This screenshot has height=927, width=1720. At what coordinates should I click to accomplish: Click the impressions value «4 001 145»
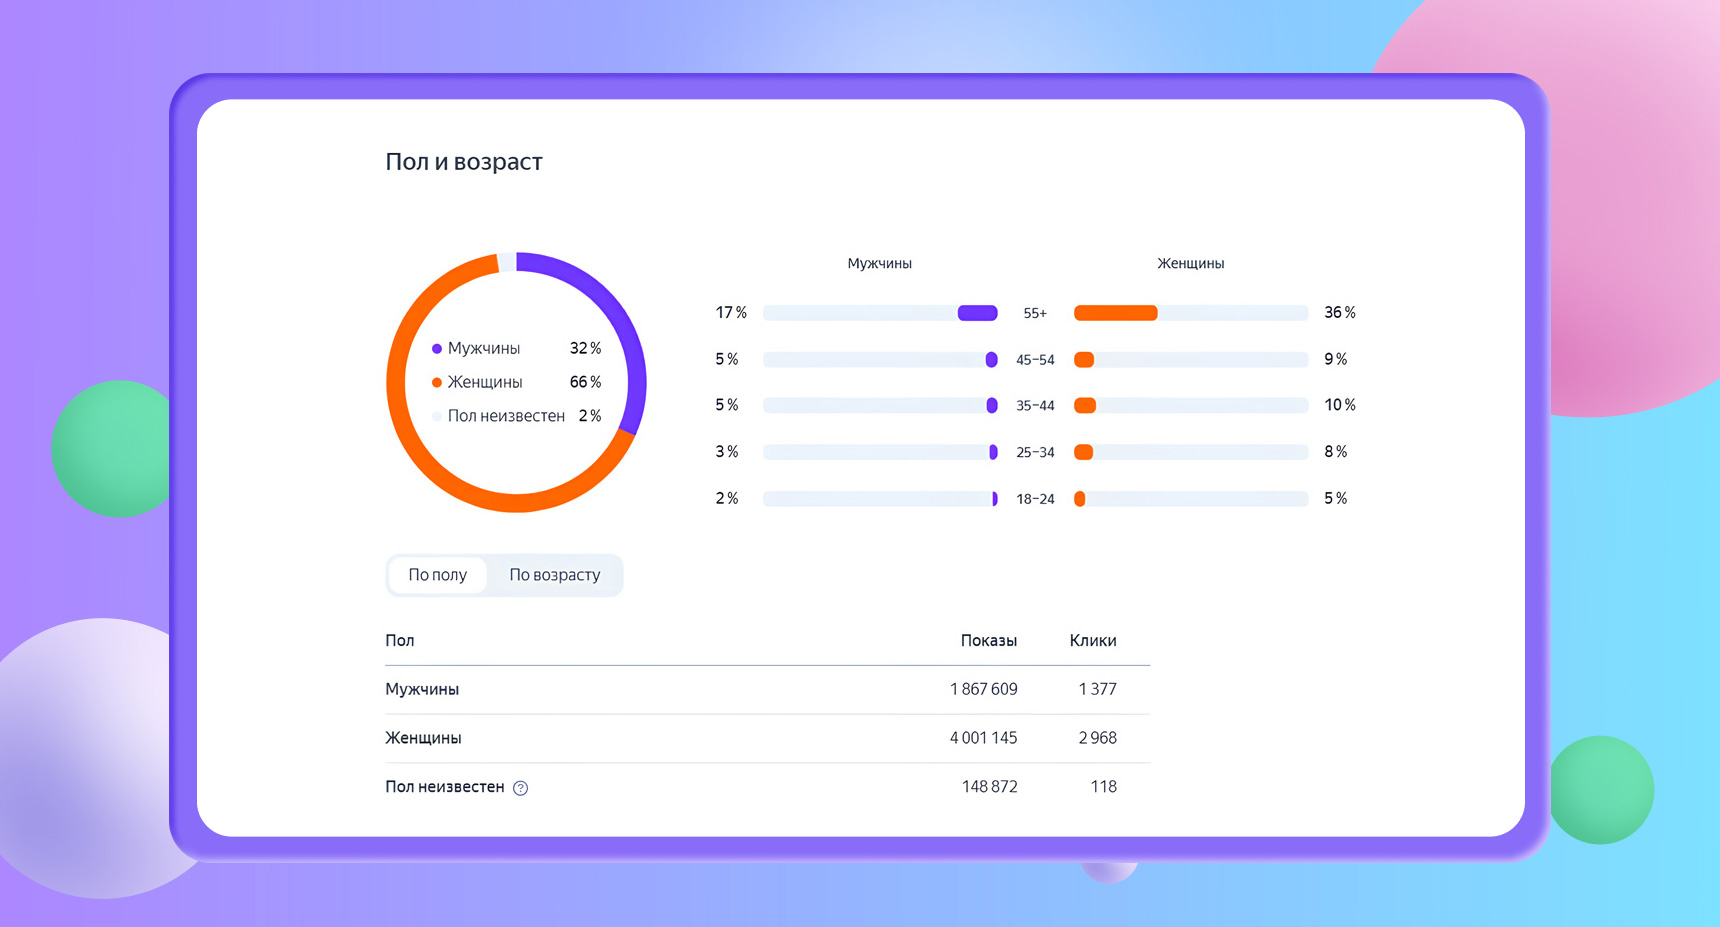[984, 739]
